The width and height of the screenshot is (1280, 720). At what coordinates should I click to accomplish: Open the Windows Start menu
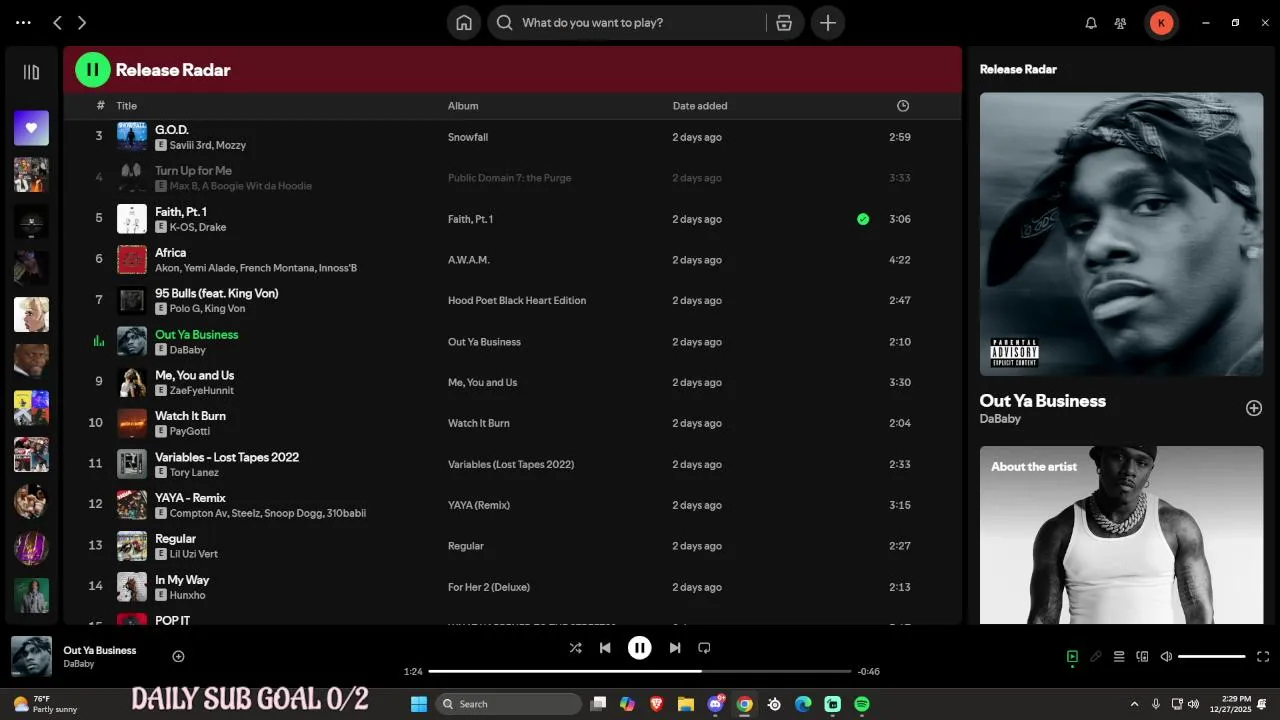point(419,704)
